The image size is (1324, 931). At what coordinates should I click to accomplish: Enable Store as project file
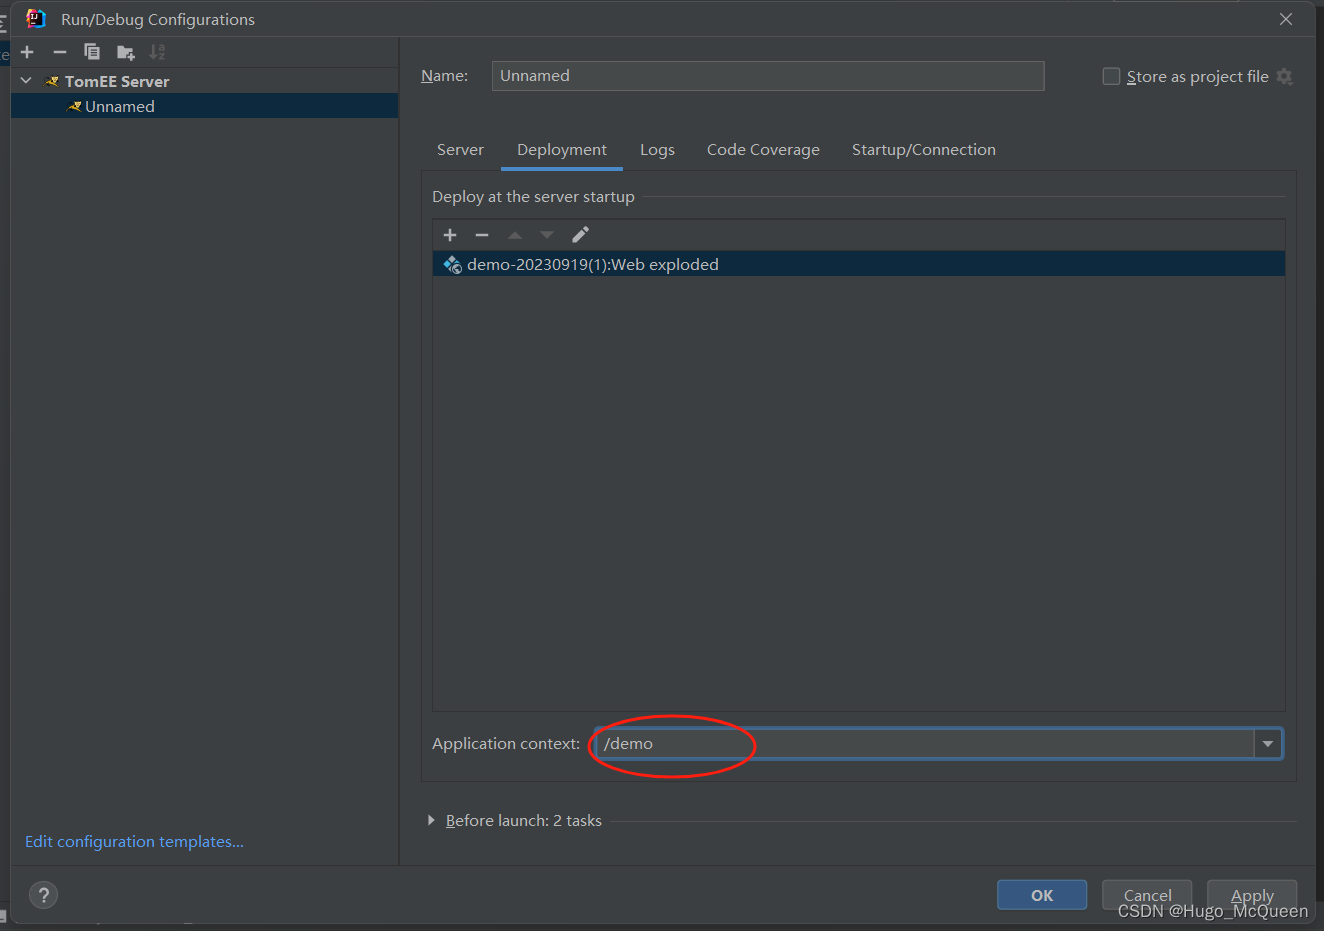1111,77
